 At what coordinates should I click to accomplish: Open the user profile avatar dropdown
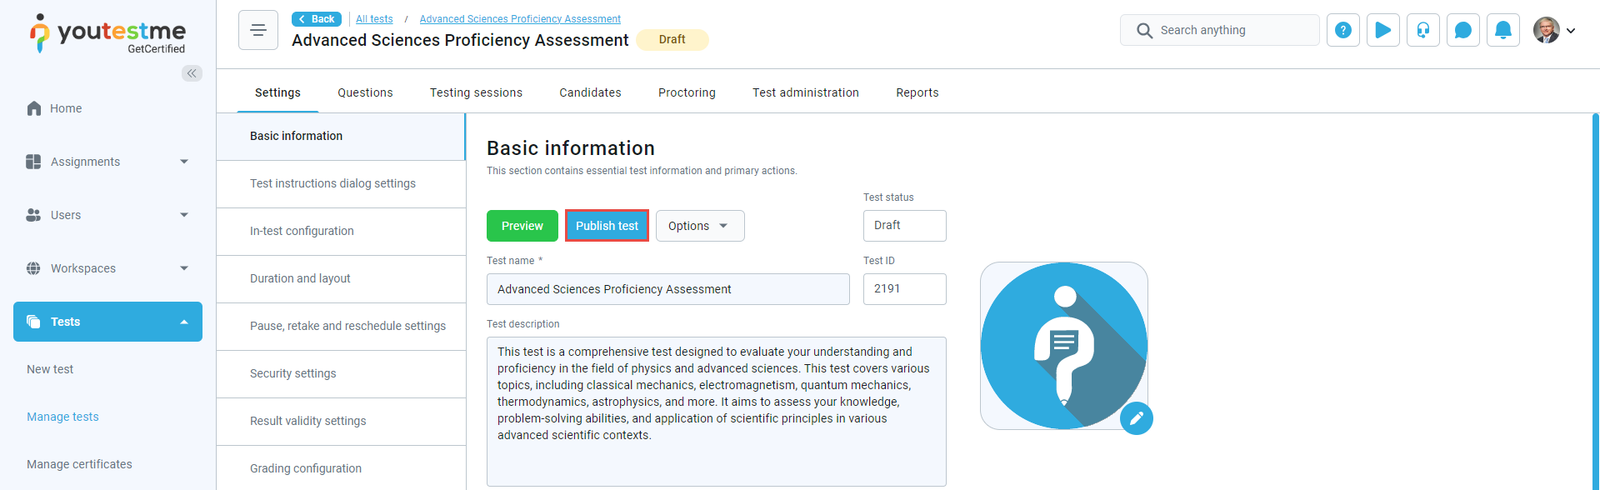point(1554,30)
